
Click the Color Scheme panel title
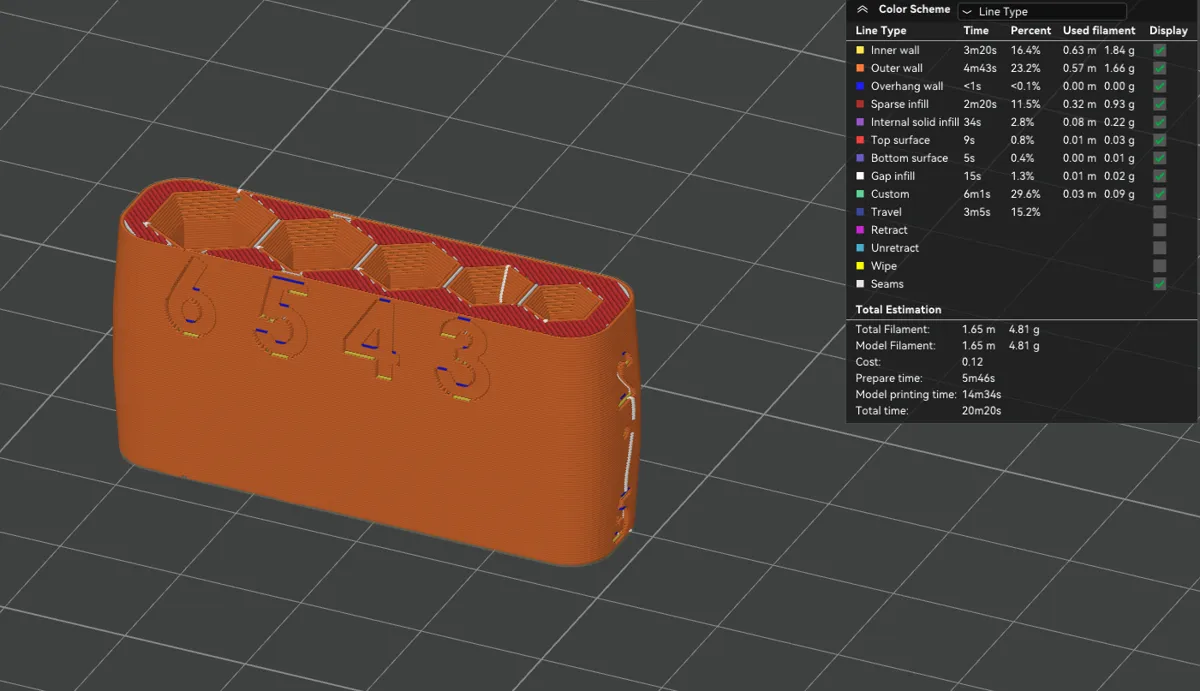click(x=914, y=10)
